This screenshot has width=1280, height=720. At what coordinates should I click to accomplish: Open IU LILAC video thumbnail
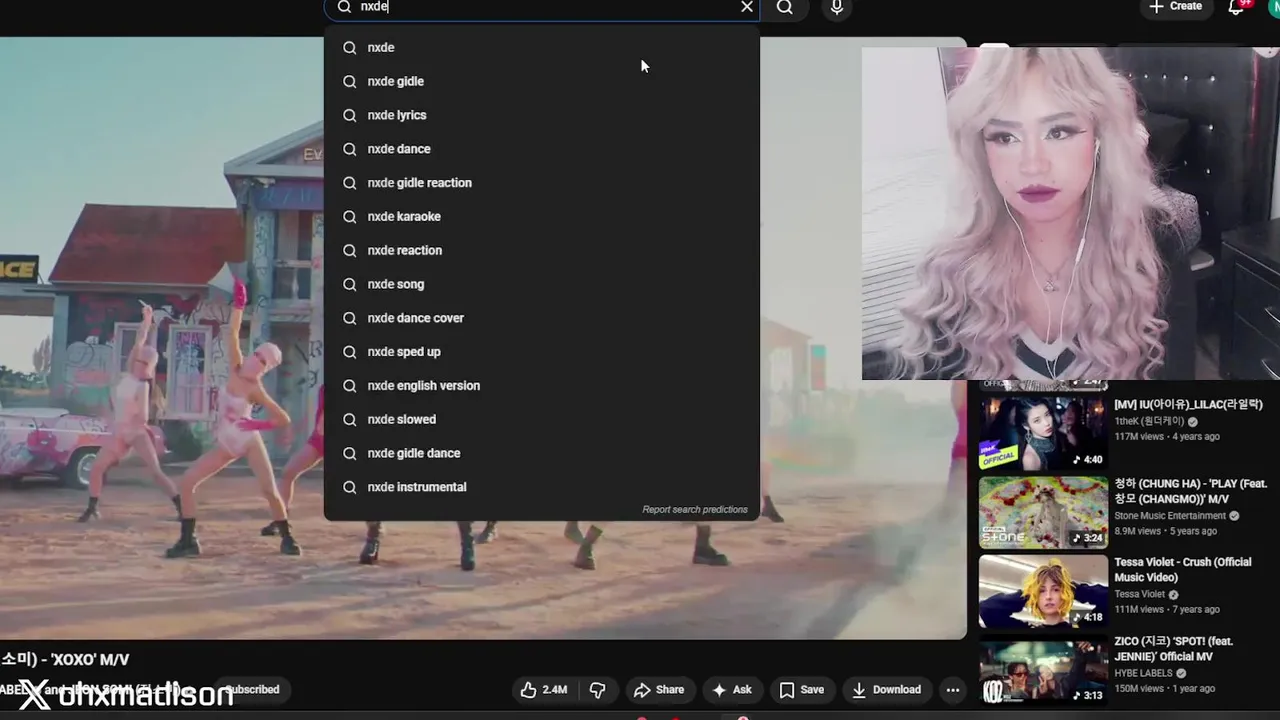[1043, 434]
